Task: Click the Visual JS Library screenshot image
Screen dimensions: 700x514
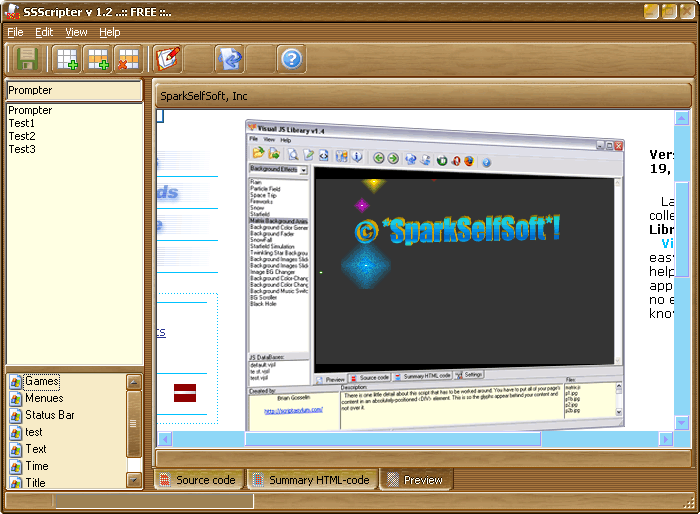Action: coord(435,275)
